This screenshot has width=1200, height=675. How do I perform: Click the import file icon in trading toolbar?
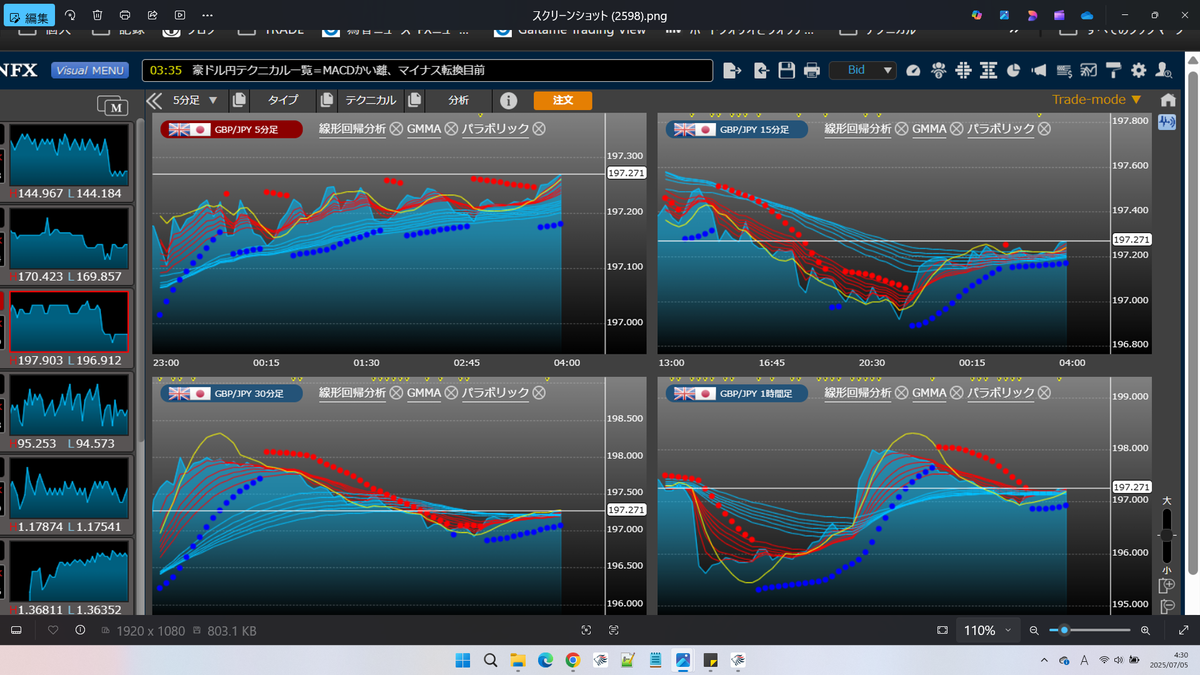(x=761, y=70)
